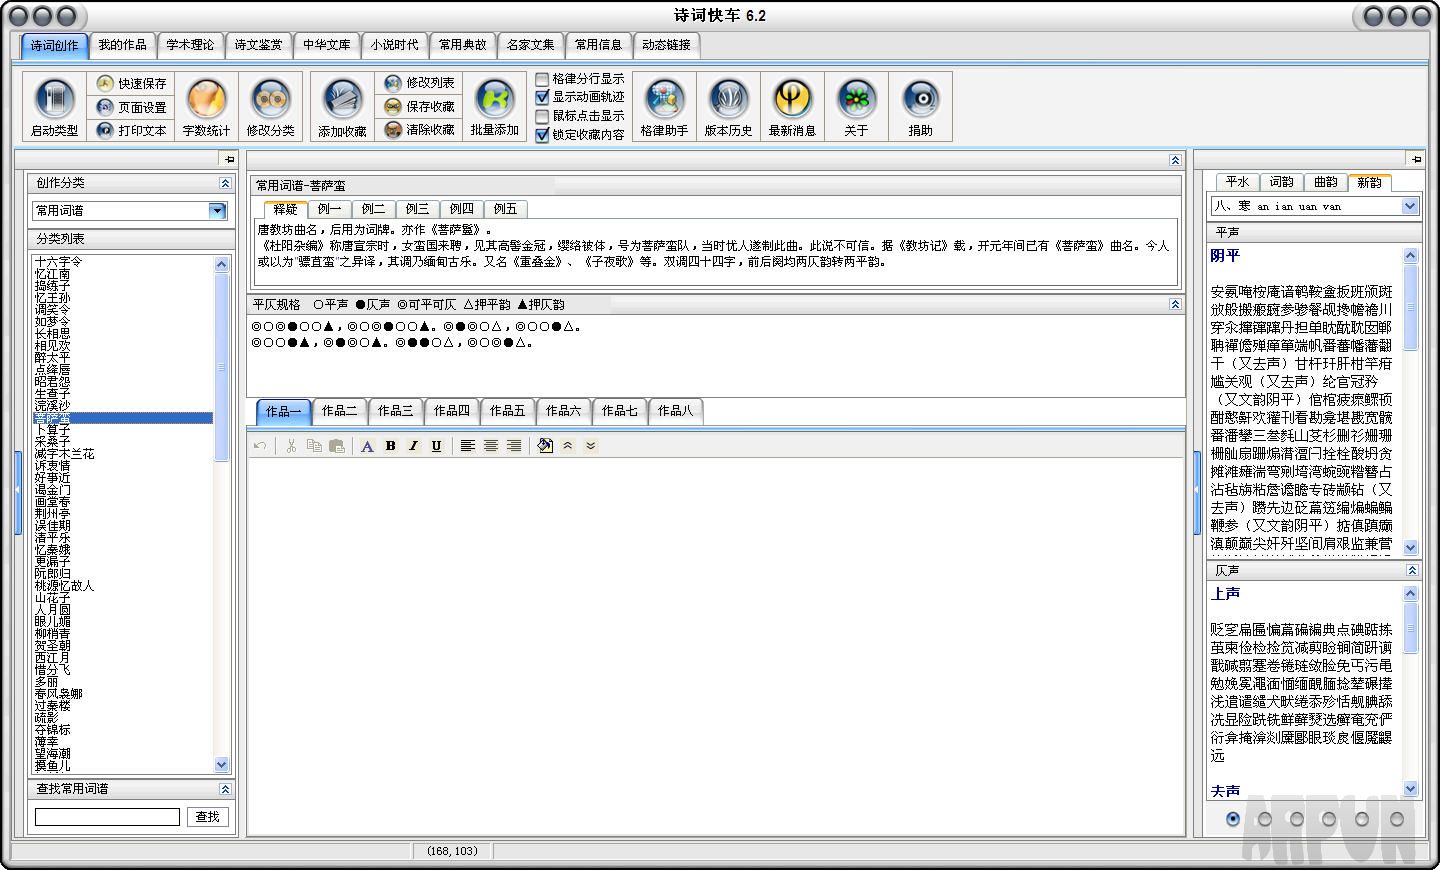The height and width of the screenshot is (870, 1440).
Task: Click 快速保存 quick save button
Action: [132, 83]
